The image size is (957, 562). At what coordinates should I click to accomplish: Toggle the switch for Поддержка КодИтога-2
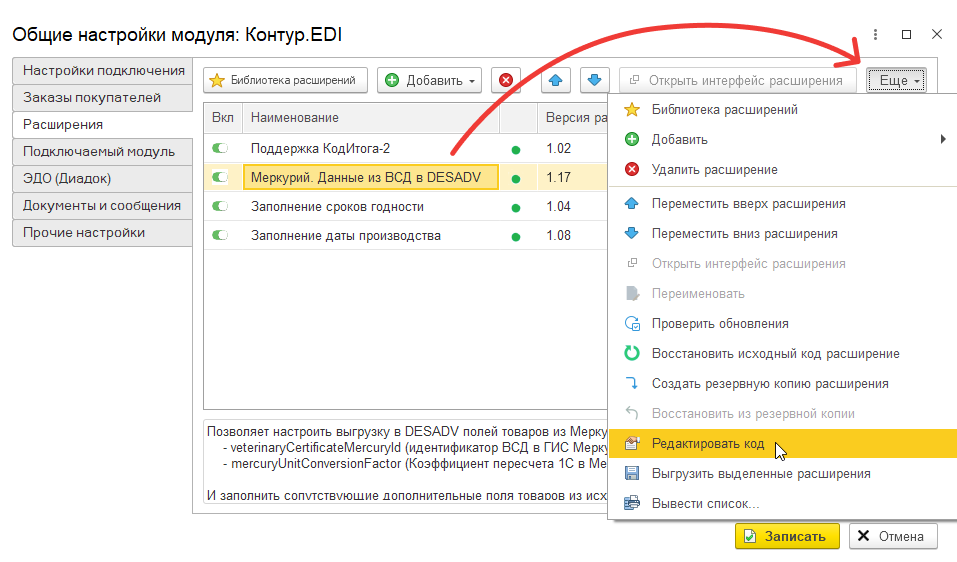[220, 148]
